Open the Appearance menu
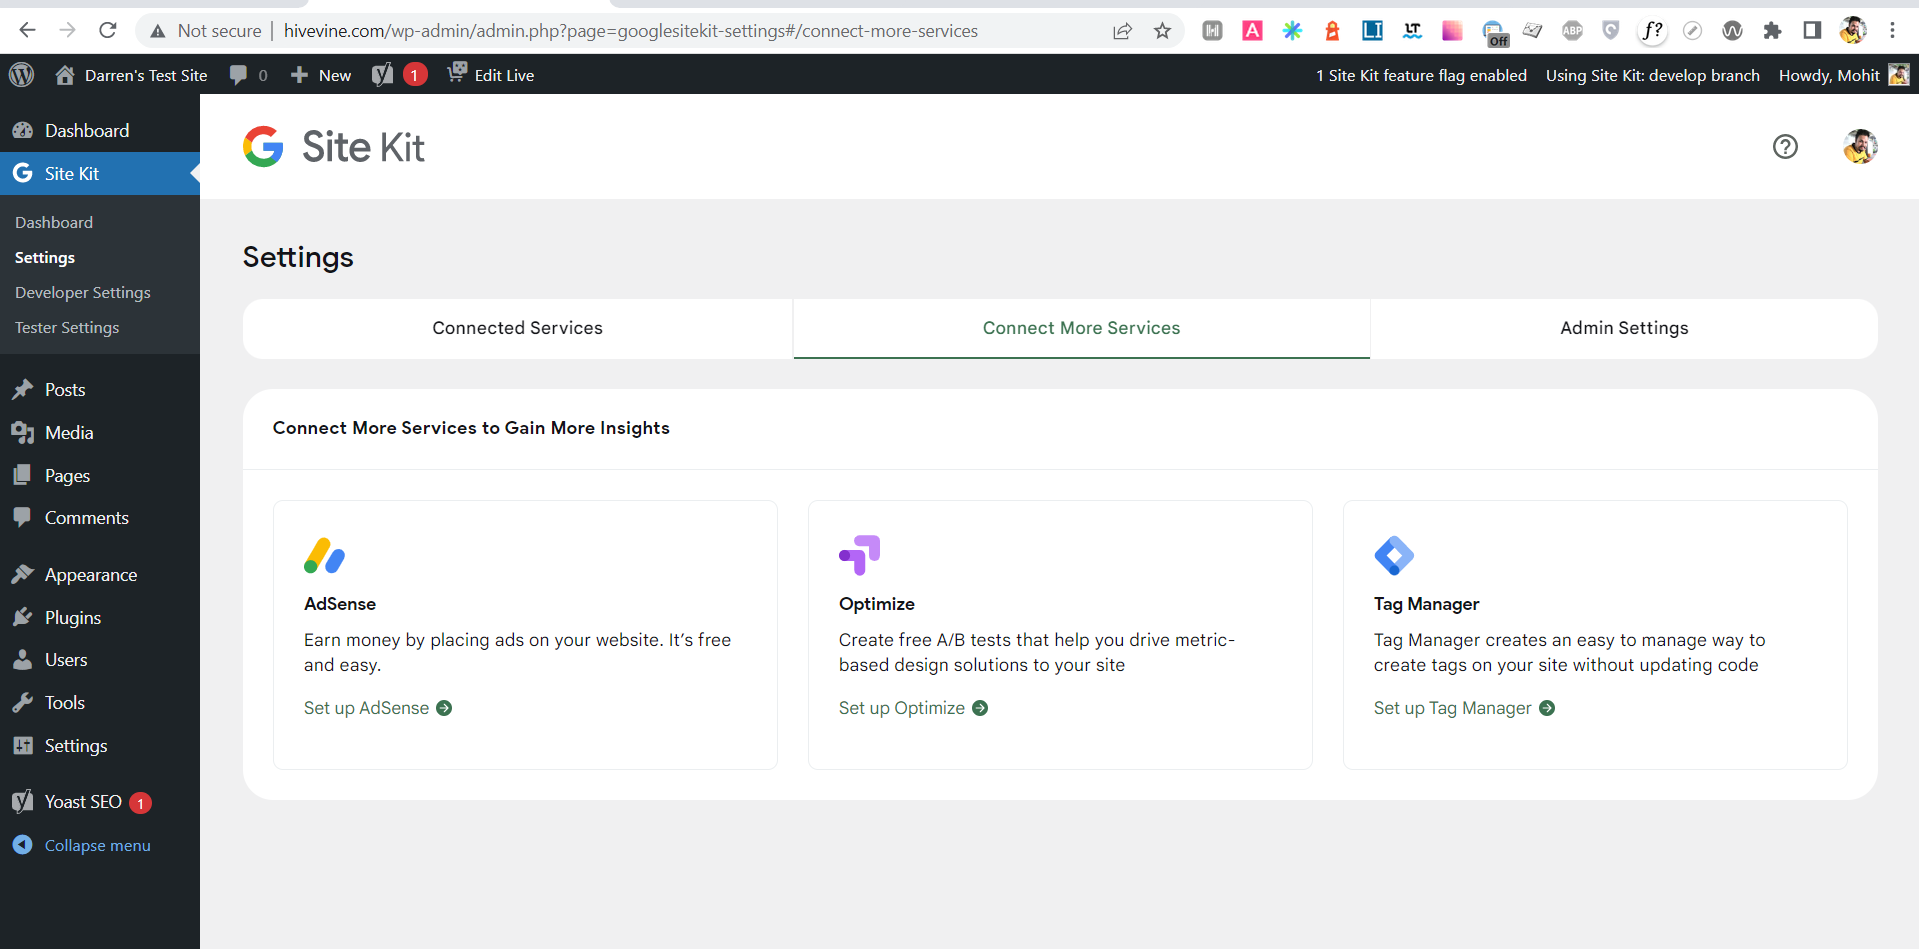Image resolution: width=1919 pixels, height=949 pixels. tap(90, 574)
